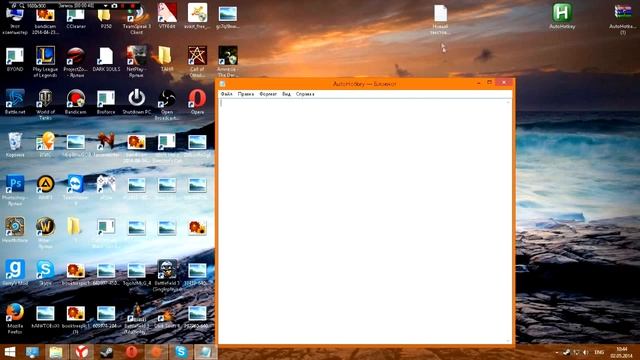Open the Вид menu in Notepad
This screenshot has height=360, width=640.
287,94
